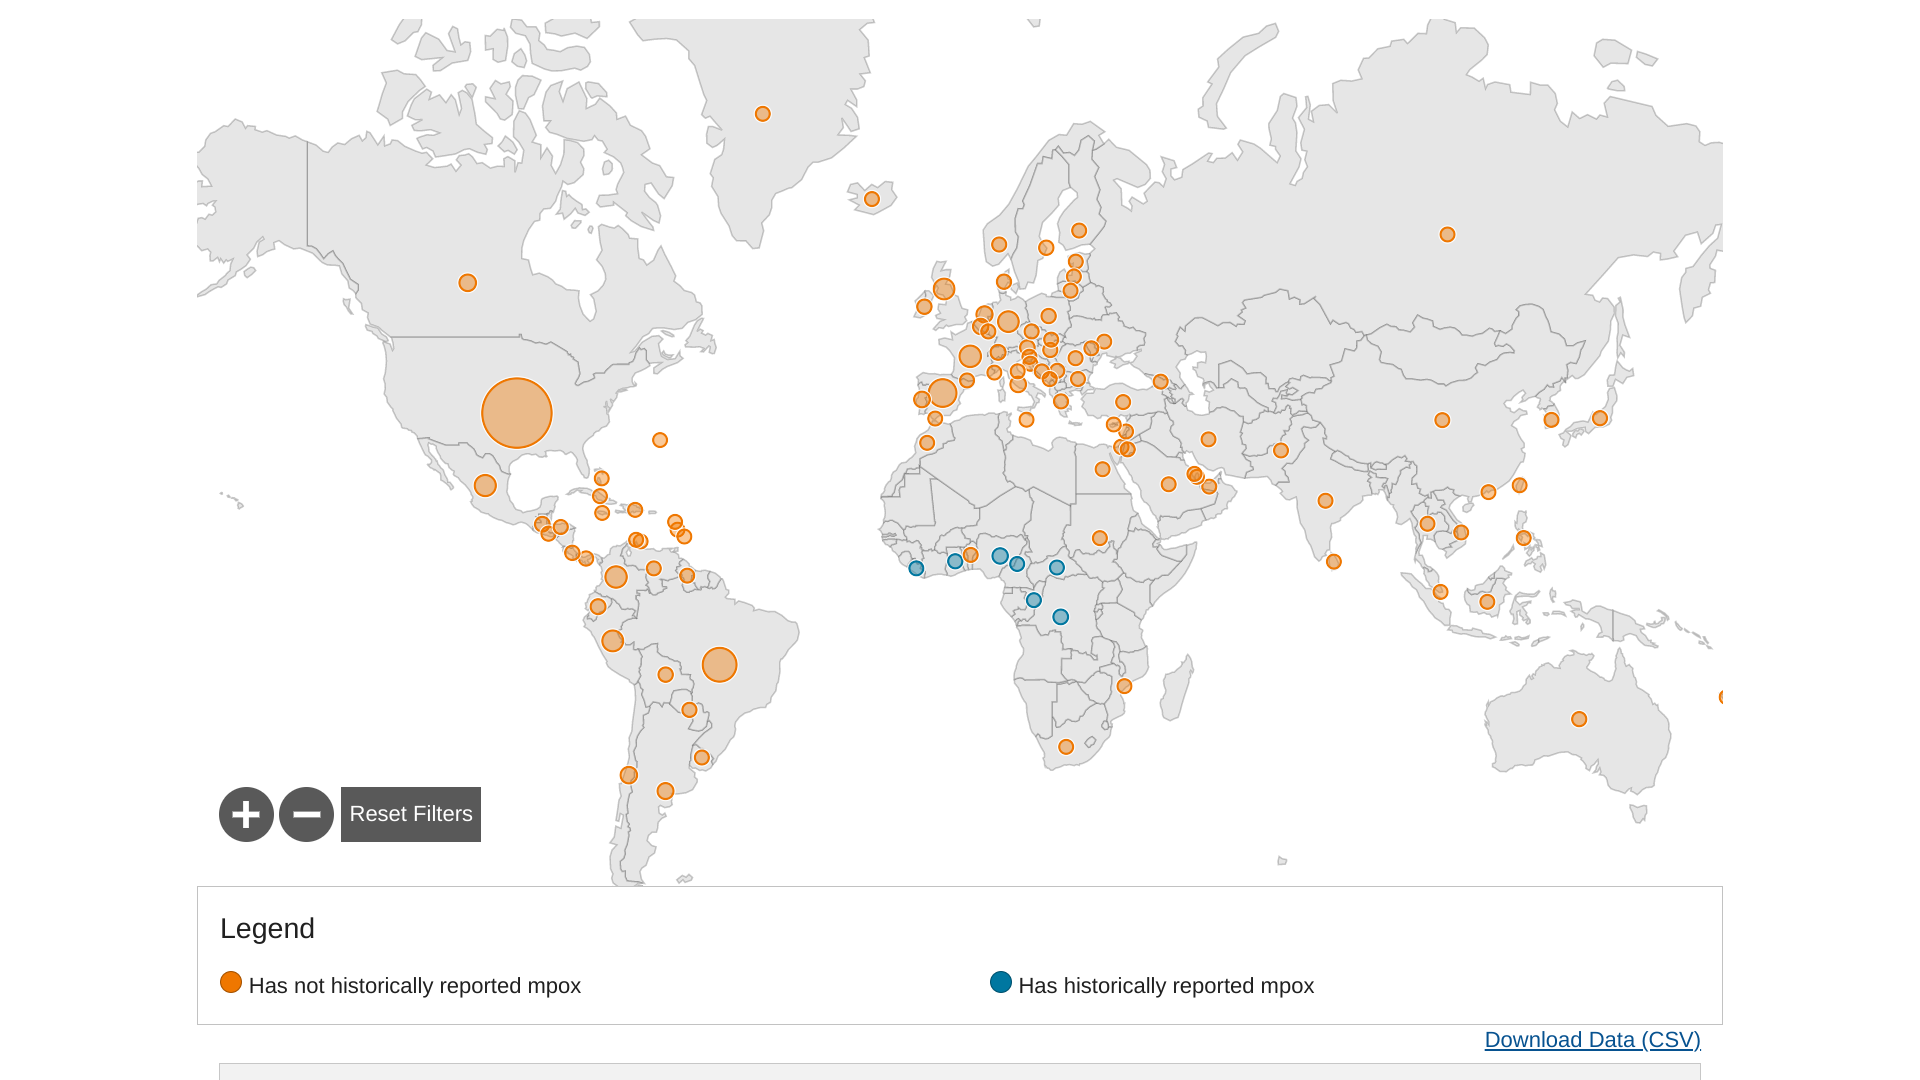1920x1080 pixels.
Task: Zoom out with the minus button
Action: click(x=306, y=814)
